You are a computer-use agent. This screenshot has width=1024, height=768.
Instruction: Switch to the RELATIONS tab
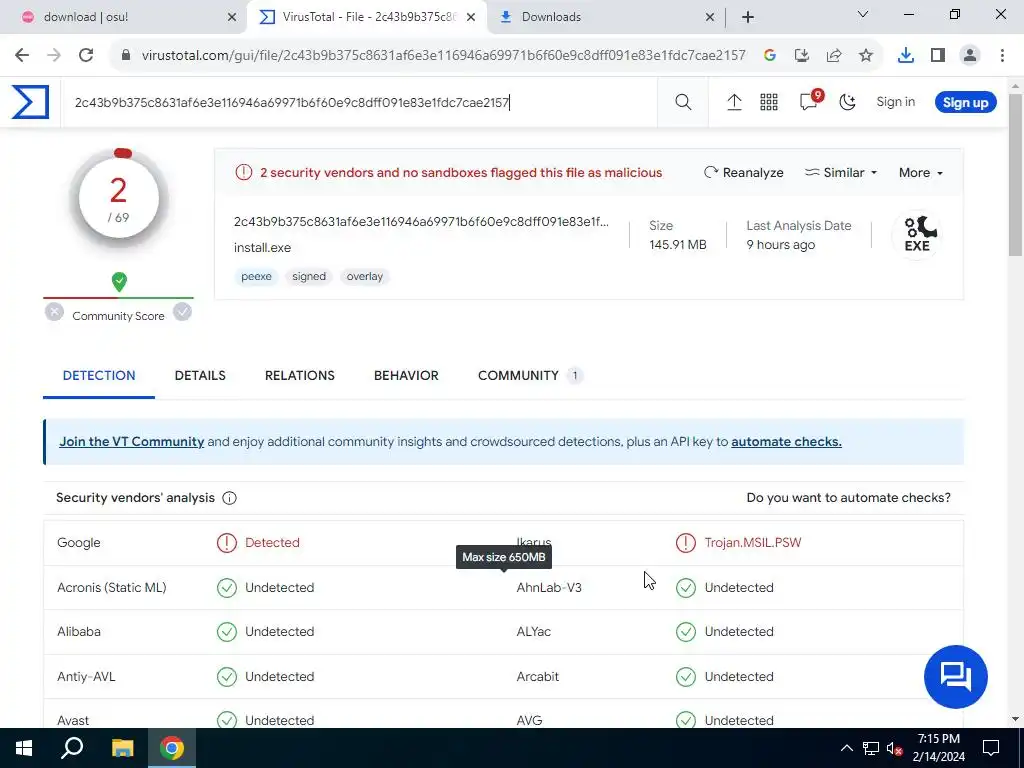coord(300,376)
